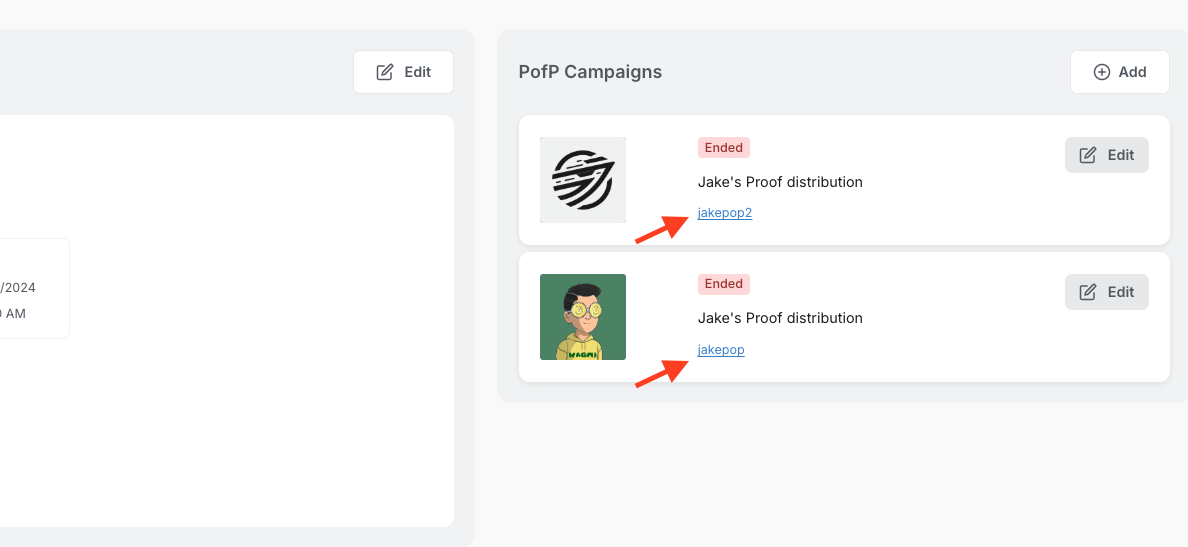
Task: Click the date box showing /2024
Action: (x=30, y=288)
